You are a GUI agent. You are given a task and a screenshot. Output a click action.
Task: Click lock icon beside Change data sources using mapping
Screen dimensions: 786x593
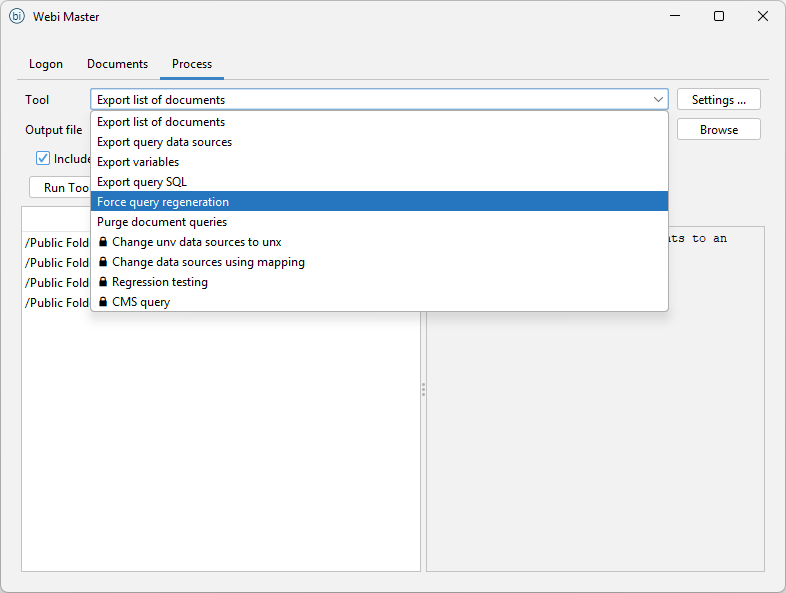pos(103,262)
